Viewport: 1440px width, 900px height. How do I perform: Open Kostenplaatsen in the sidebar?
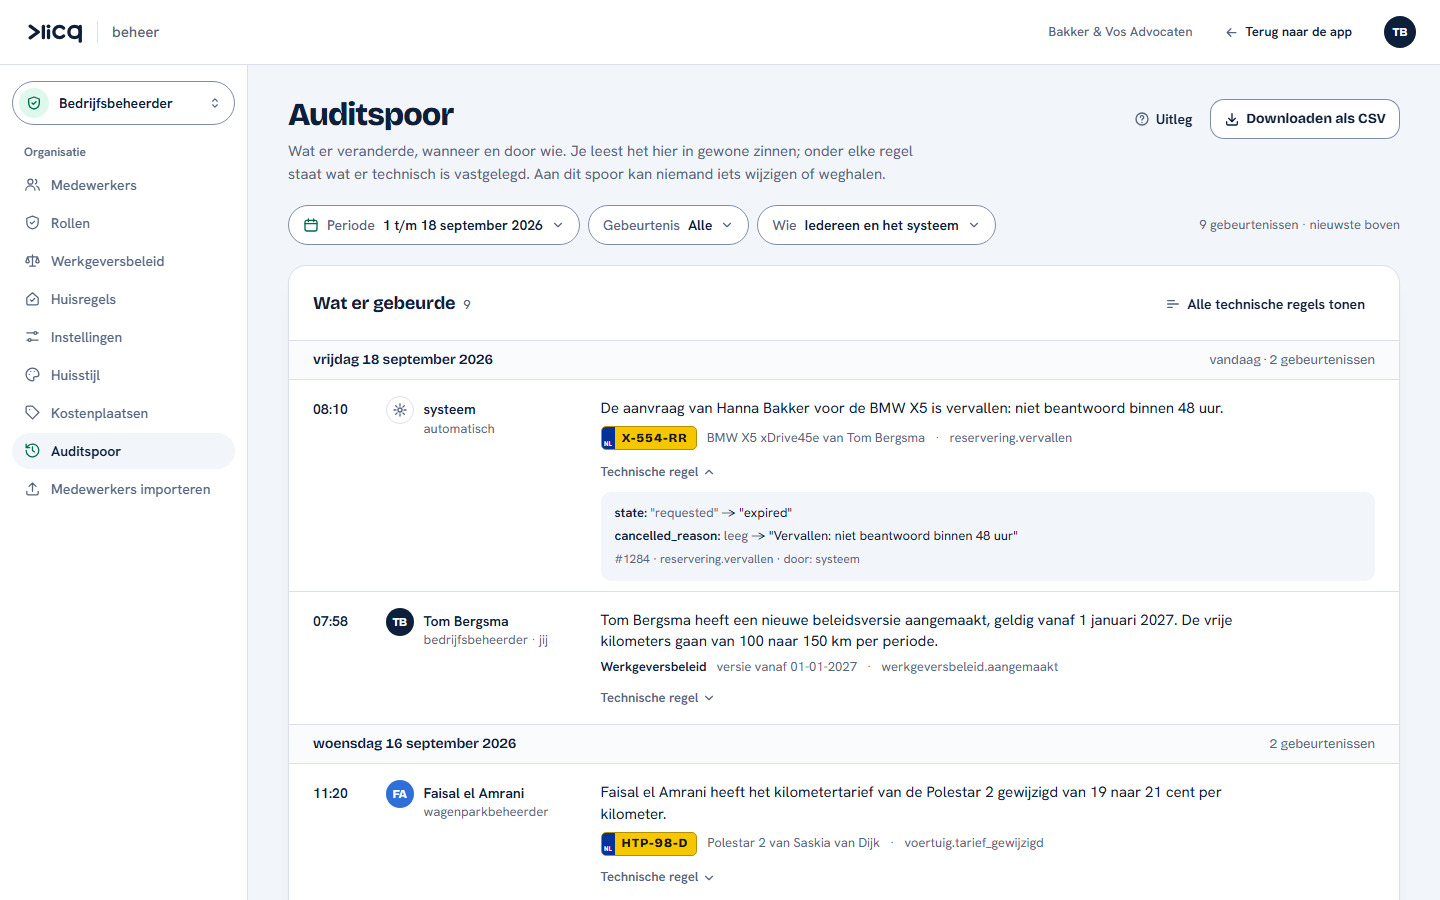[x=123, y=413]
